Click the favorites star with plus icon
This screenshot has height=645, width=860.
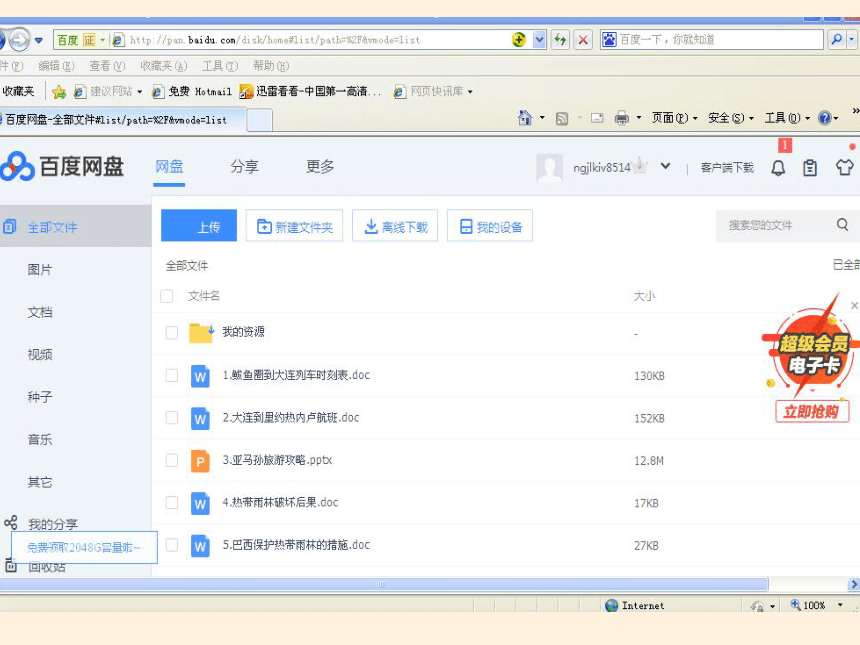pos(59,92)
